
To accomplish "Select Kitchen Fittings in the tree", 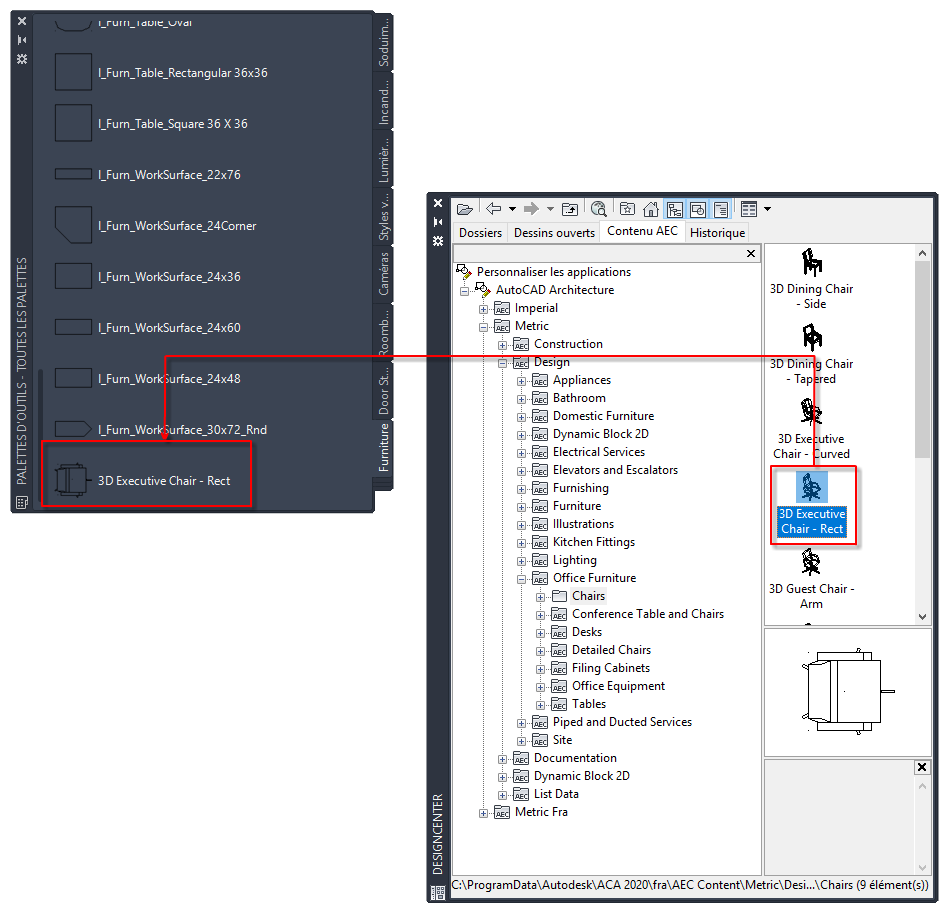I will (x=594, y=542).
